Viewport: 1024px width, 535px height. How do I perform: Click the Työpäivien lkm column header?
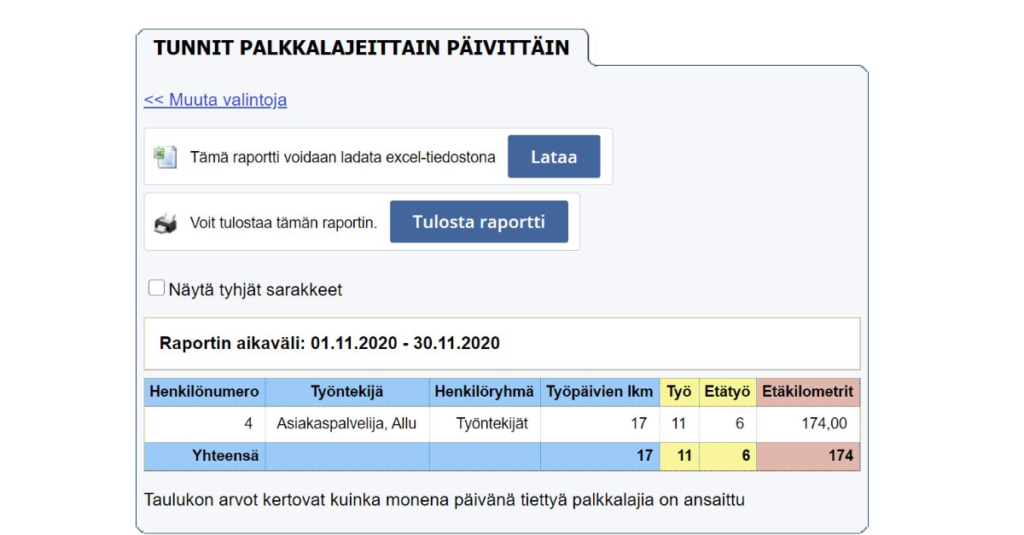tap(600, 392)
